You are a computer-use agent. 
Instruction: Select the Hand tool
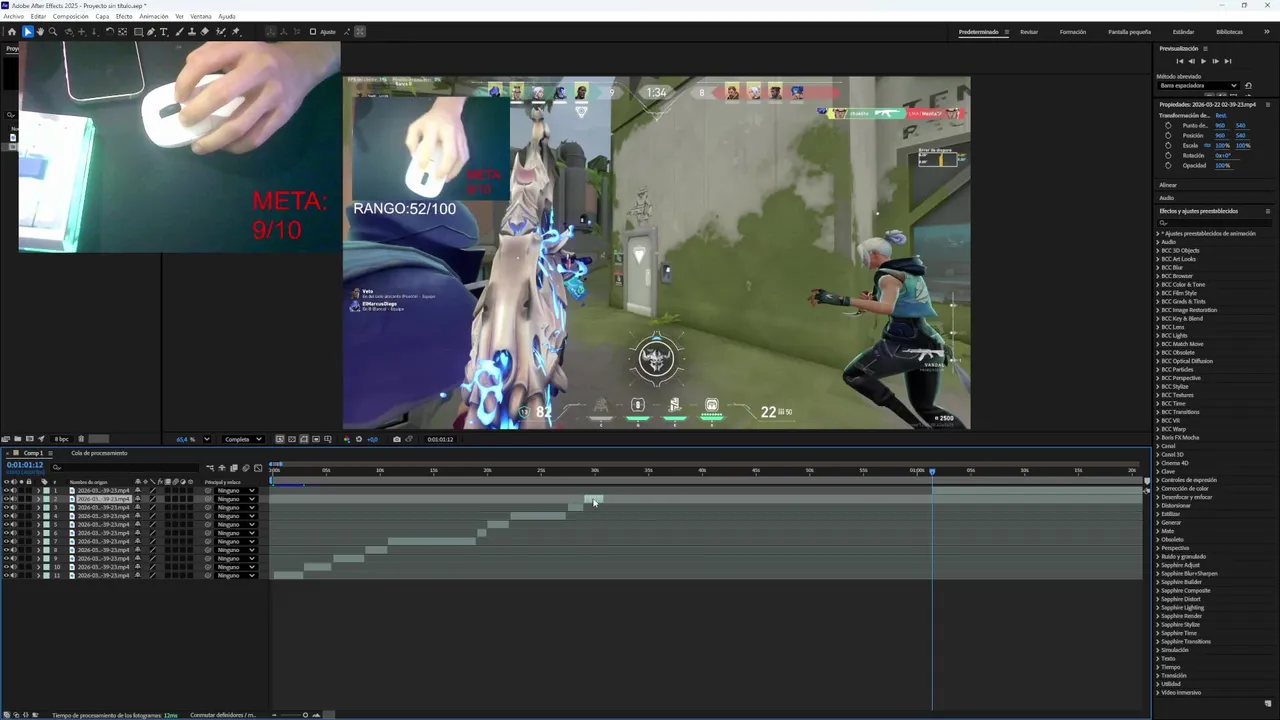40,32
